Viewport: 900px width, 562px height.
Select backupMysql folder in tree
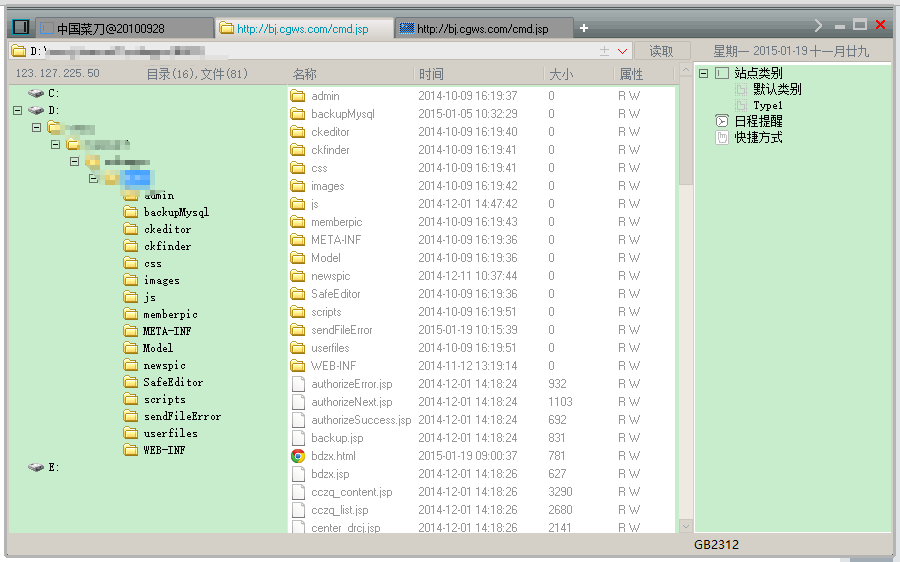click(x=176, y=212)
